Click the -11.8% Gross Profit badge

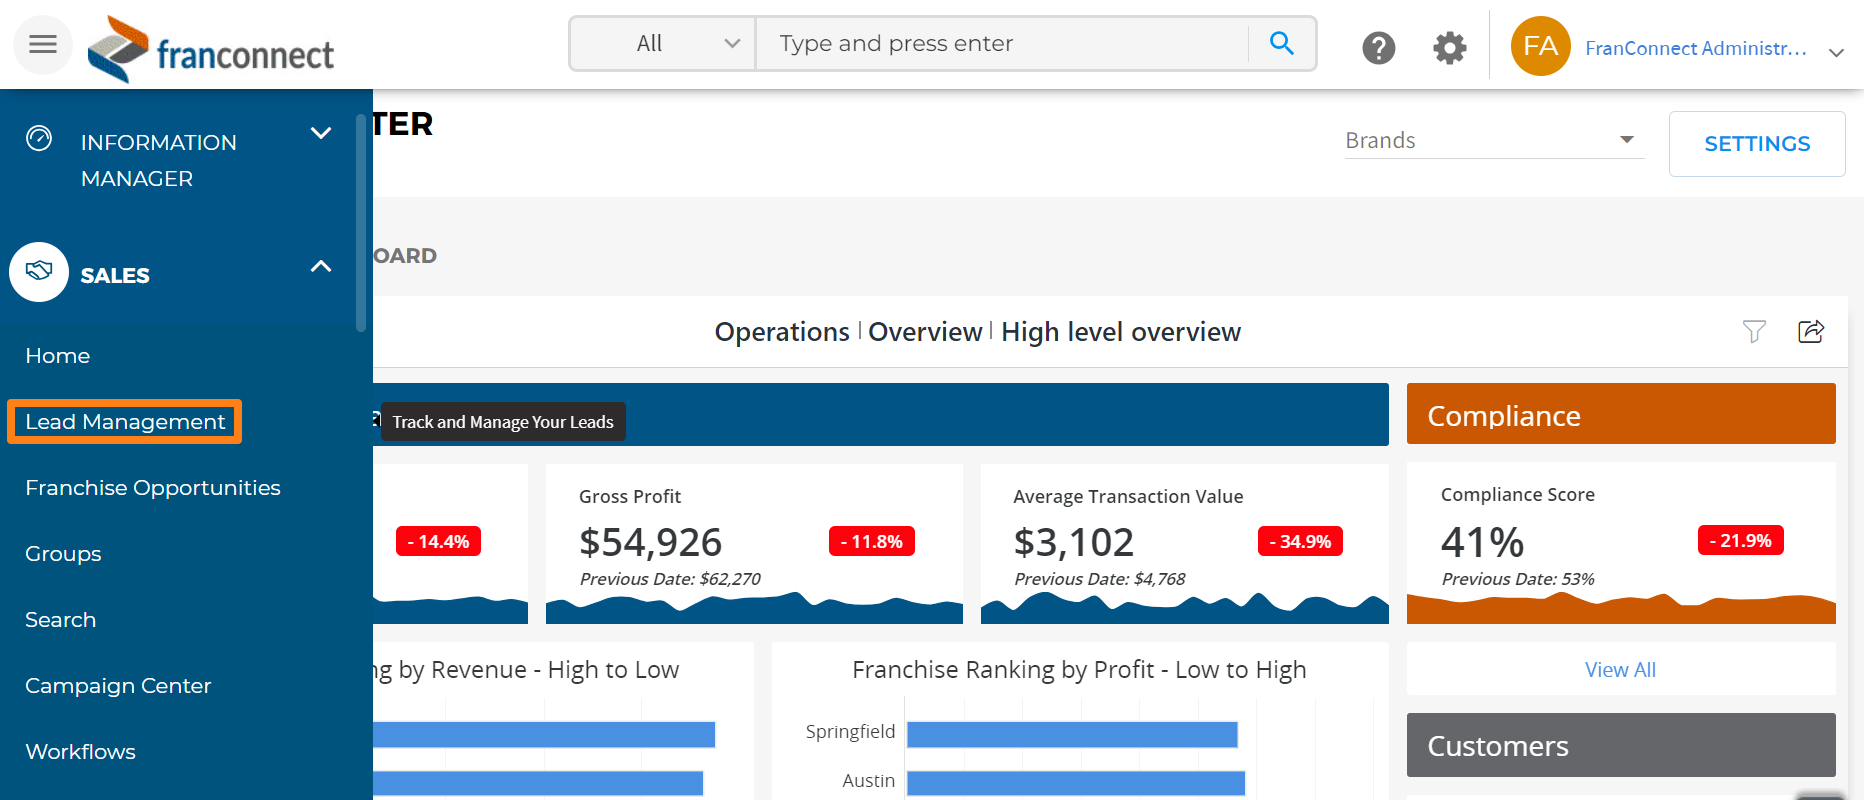(872, 541)
